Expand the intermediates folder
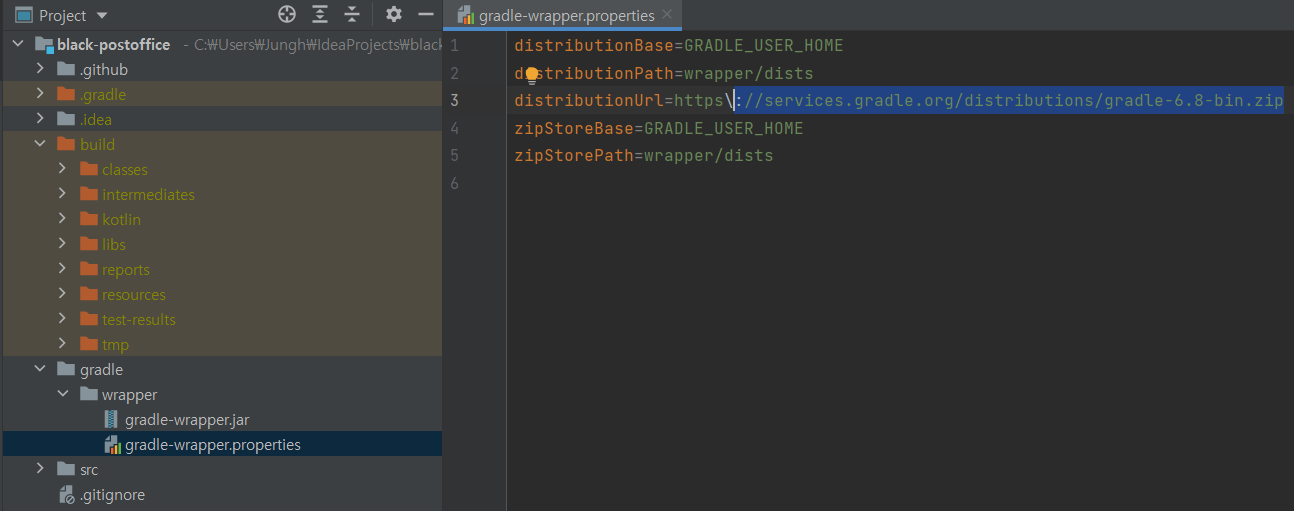This screenshot has height=511, width=1294. (x=62, y=194)
